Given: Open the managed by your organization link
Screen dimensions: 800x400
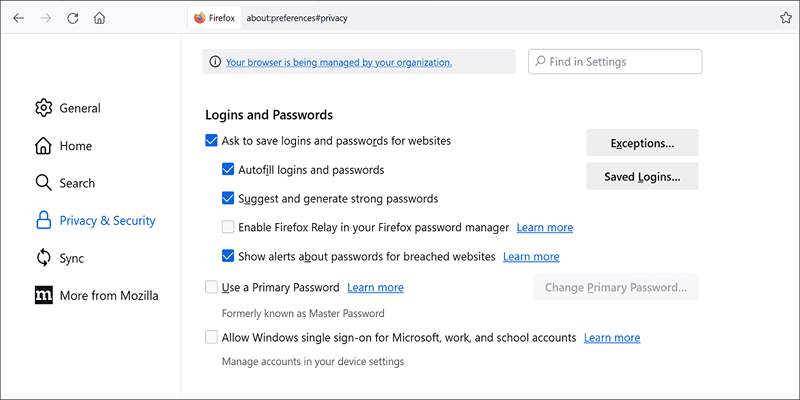Looking at the screenshot, I should click(x=338, y=62).
